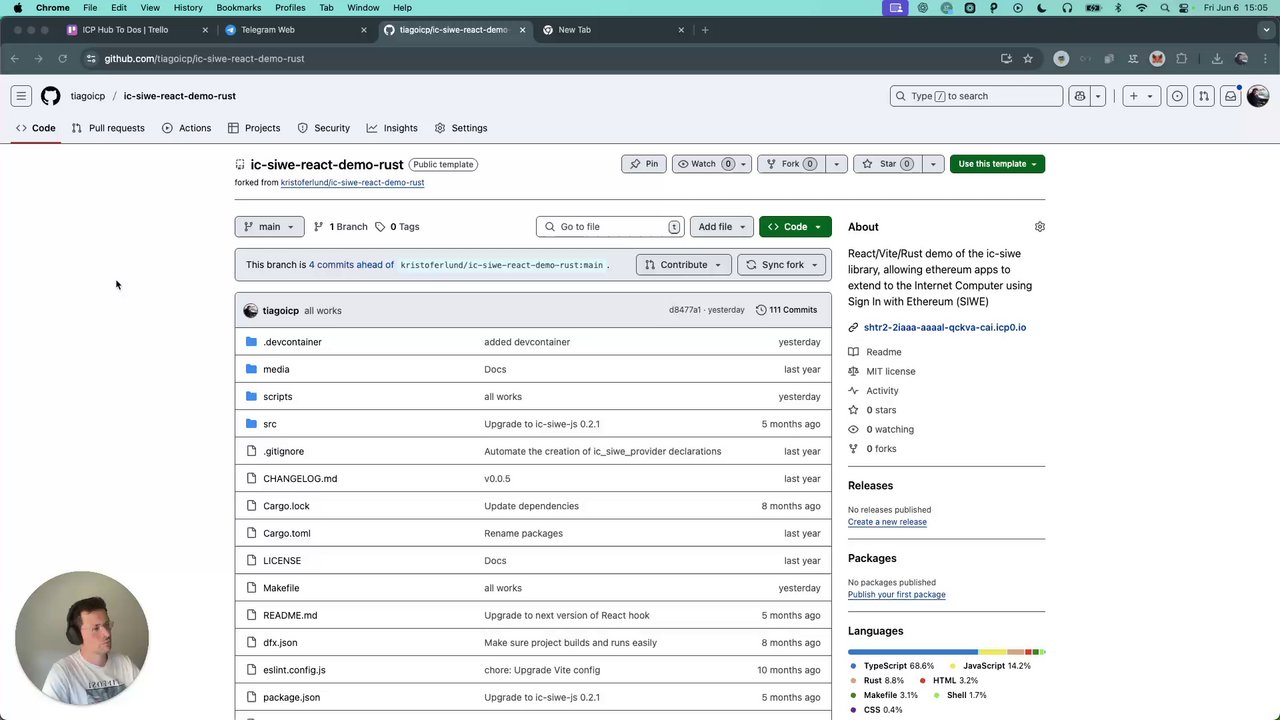Open the green Code dropdown
The height and width of the screenshot is (720, 1280).
pos(795,227)
